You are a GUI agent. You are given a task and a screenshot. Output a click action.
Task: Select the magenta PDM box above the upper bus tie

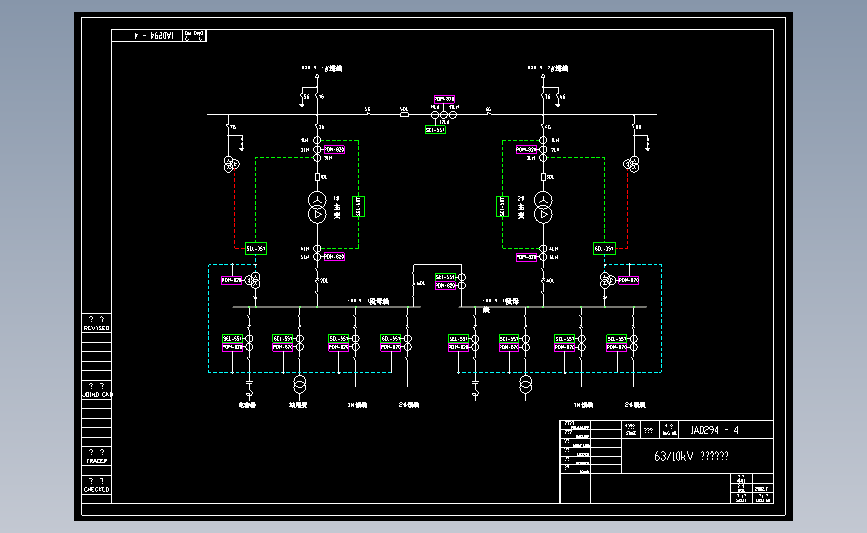coord(445,100)
